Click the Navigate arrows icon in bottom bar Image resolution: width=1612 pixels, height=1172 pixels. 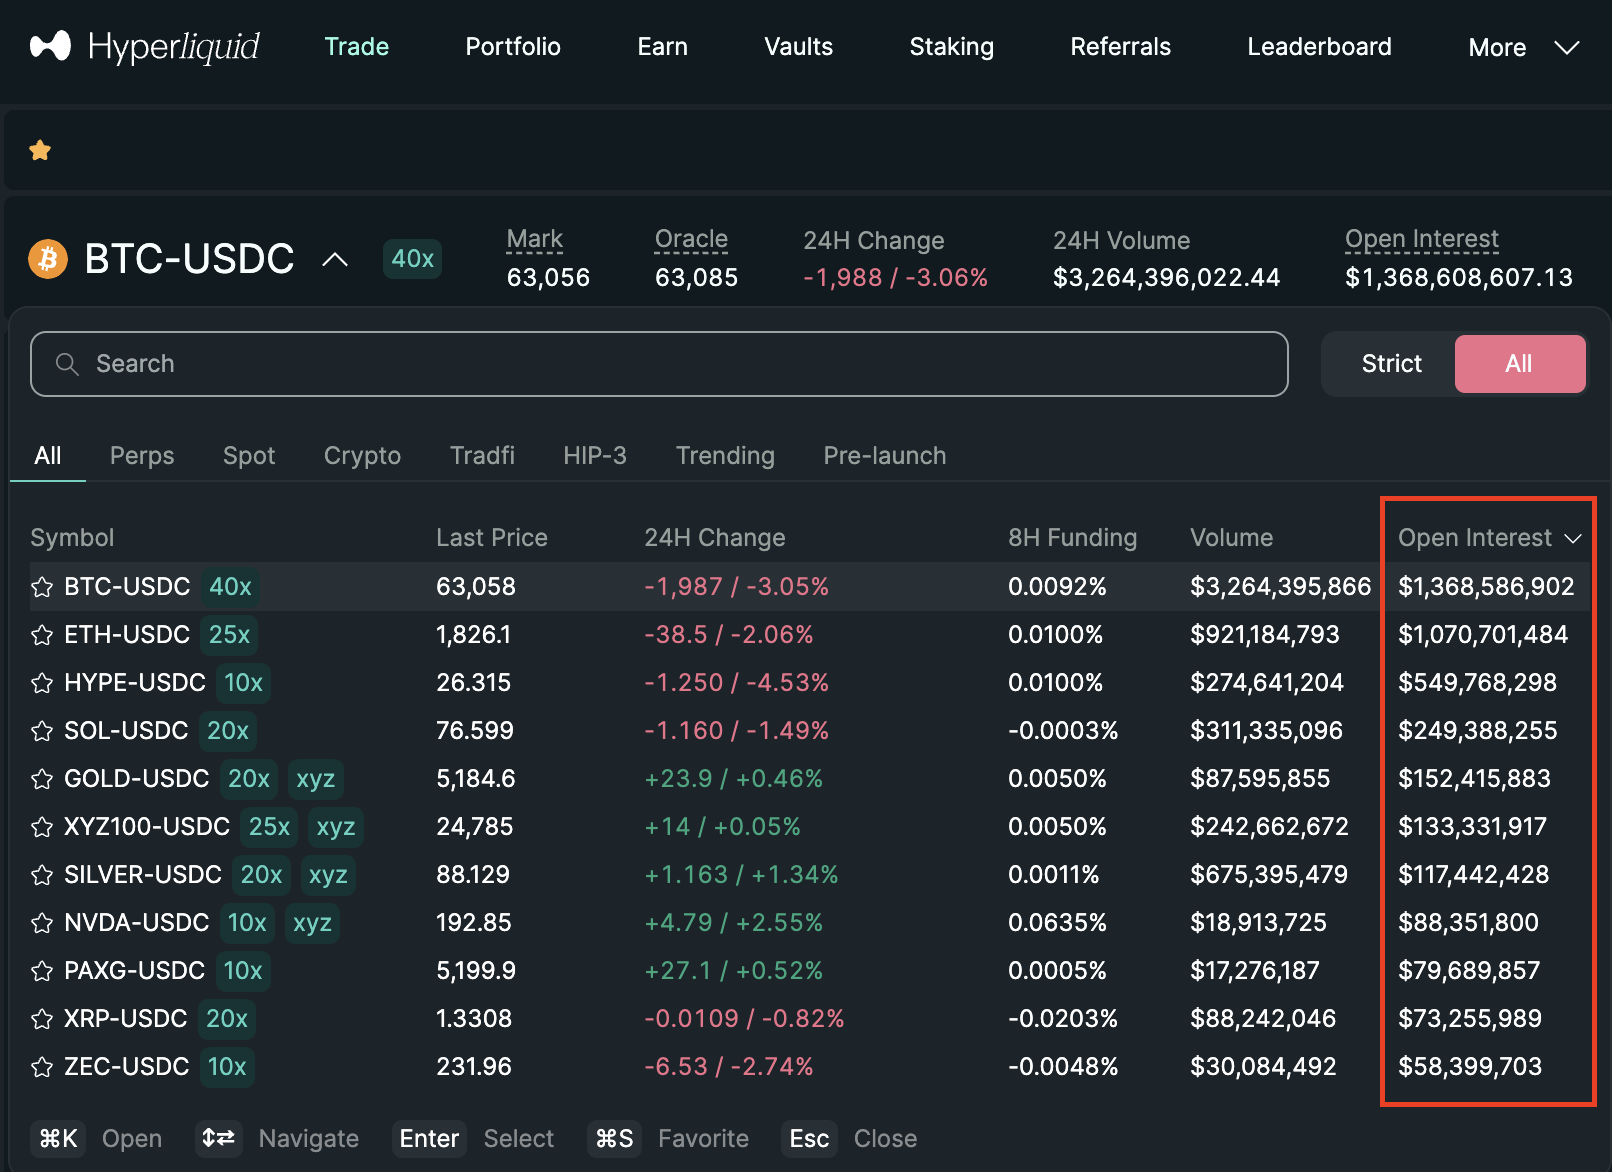pyautogui.click(x=219, y=1138)
